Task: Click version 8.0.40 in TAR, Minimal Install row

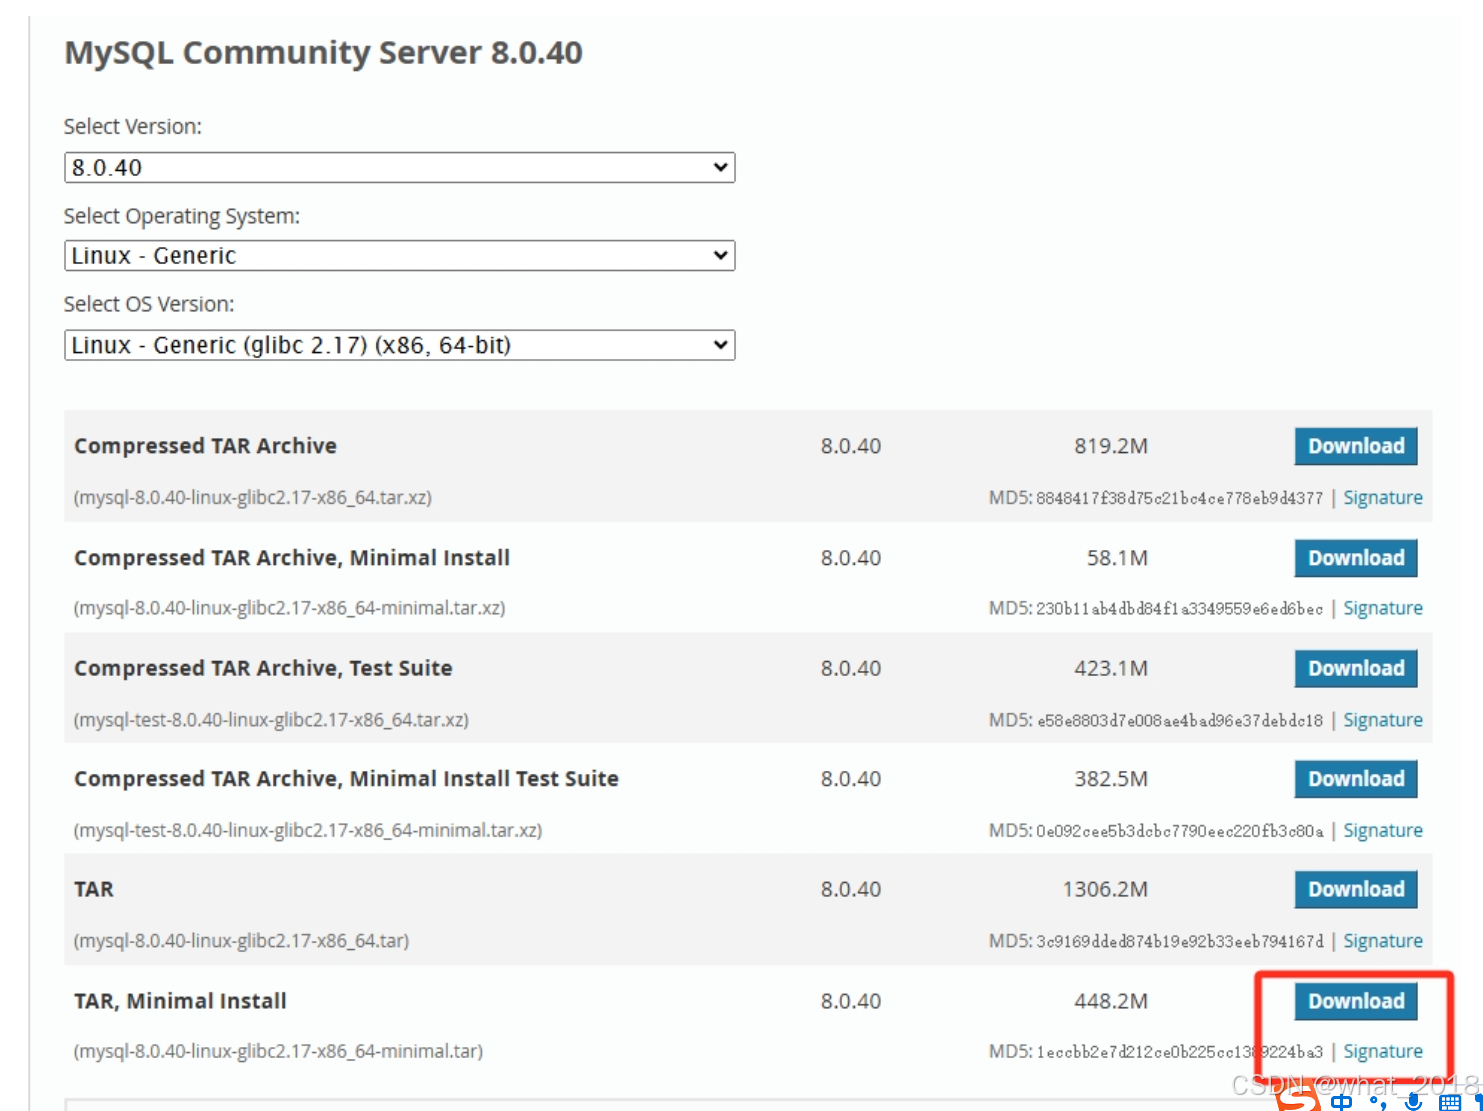Action: pos(851,1001)
